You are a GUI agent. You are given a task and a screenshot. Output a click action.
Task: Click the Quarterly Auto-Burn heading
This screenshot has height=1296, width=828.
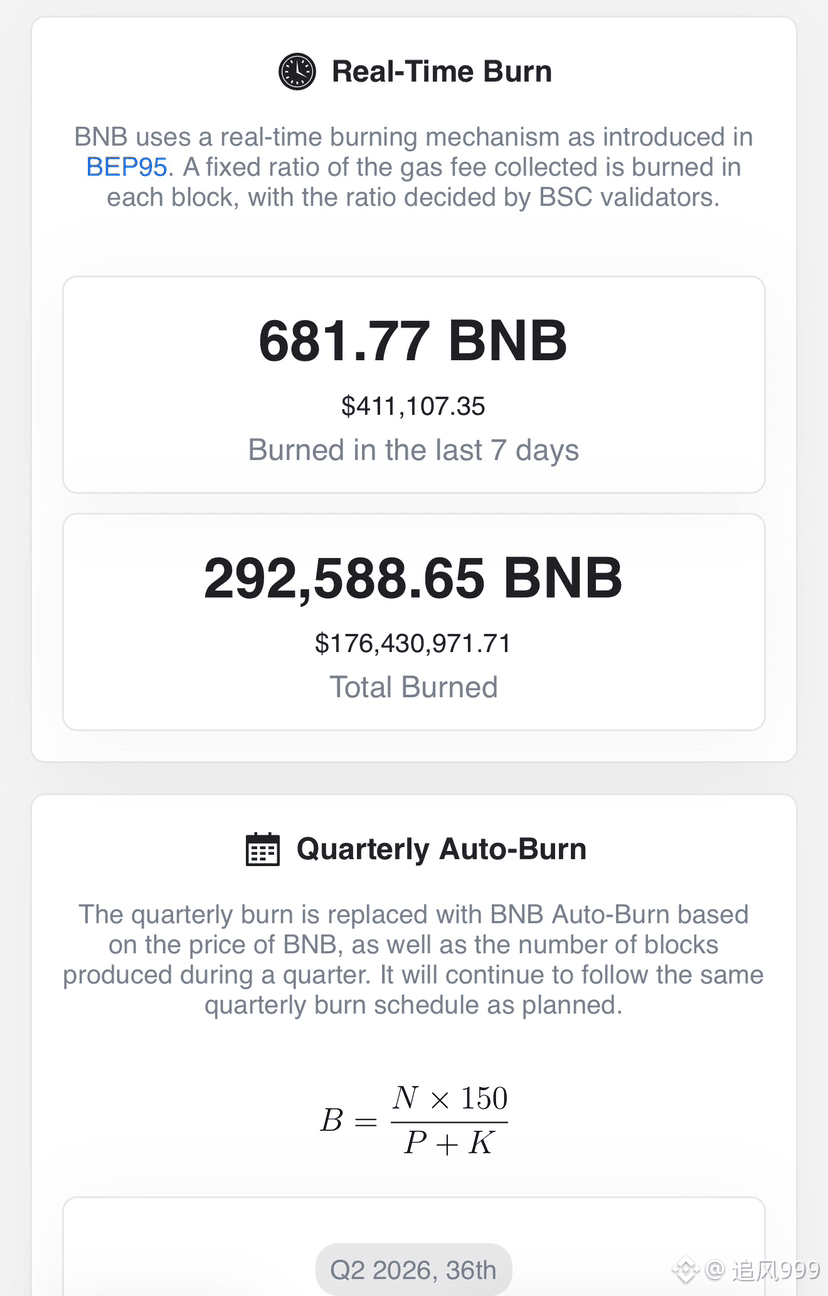tap(442, 849)
